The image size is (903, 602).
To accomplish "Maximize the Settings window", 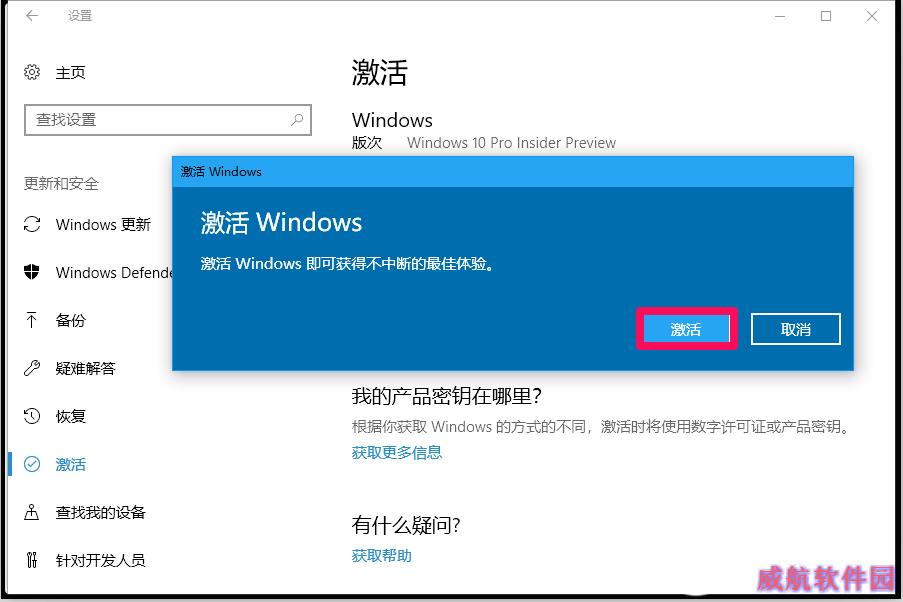I will click(826, 16).
